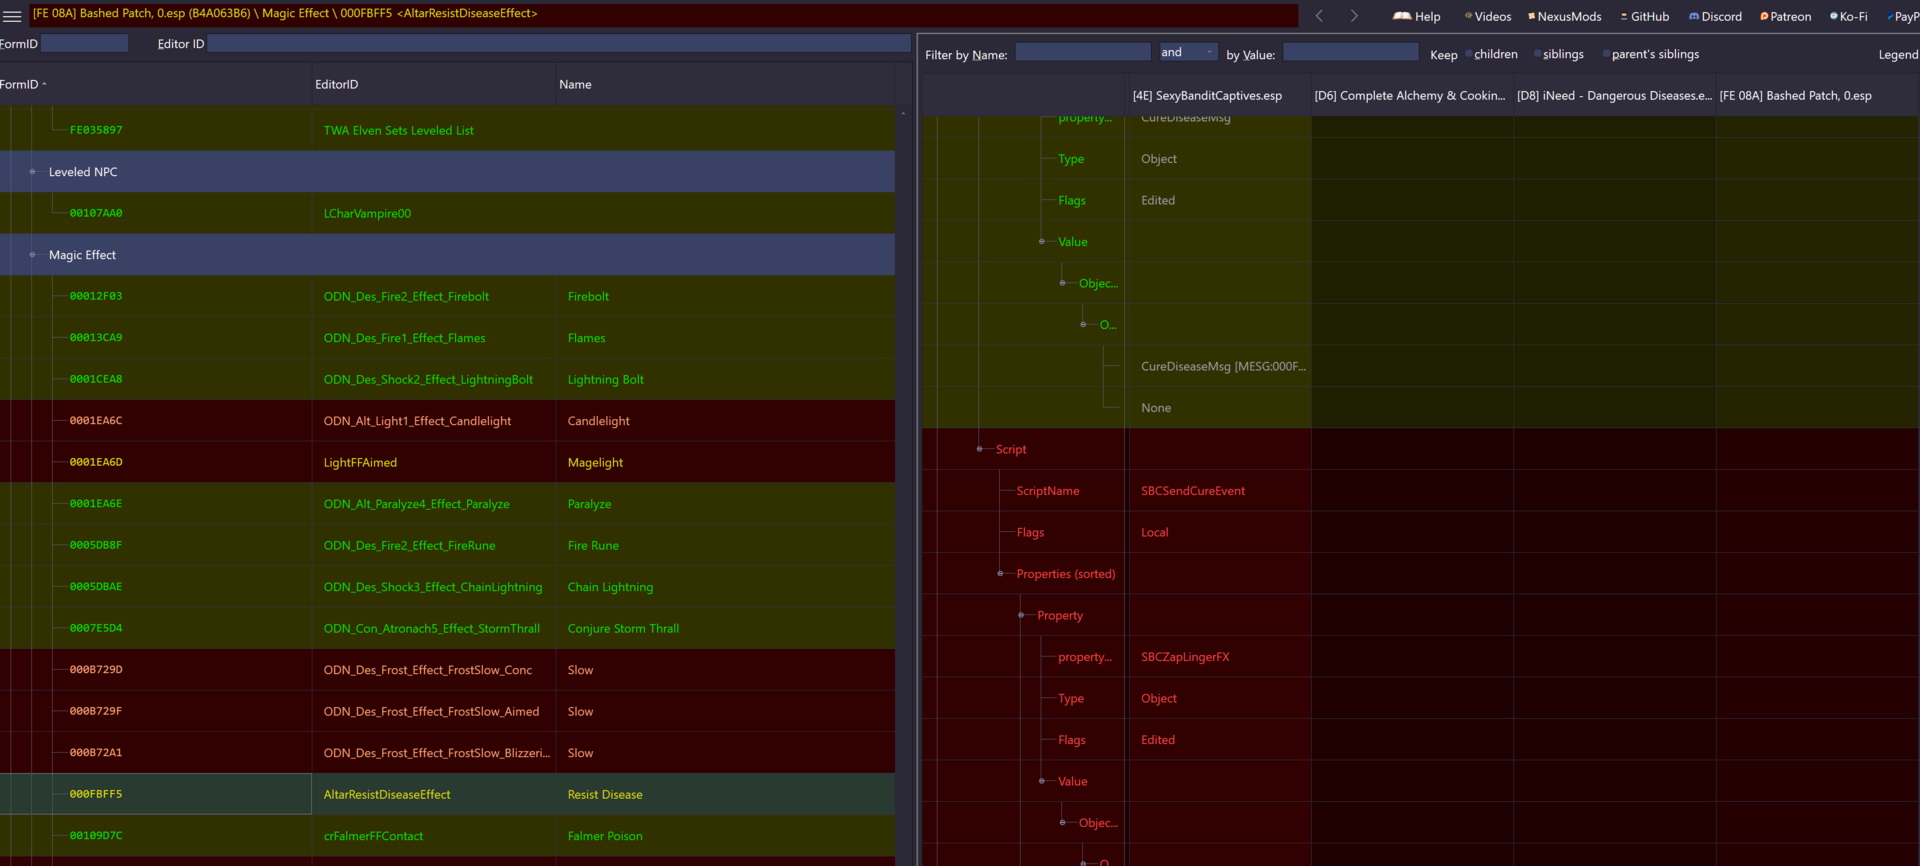Focus the Filter by Name field

1083,52
